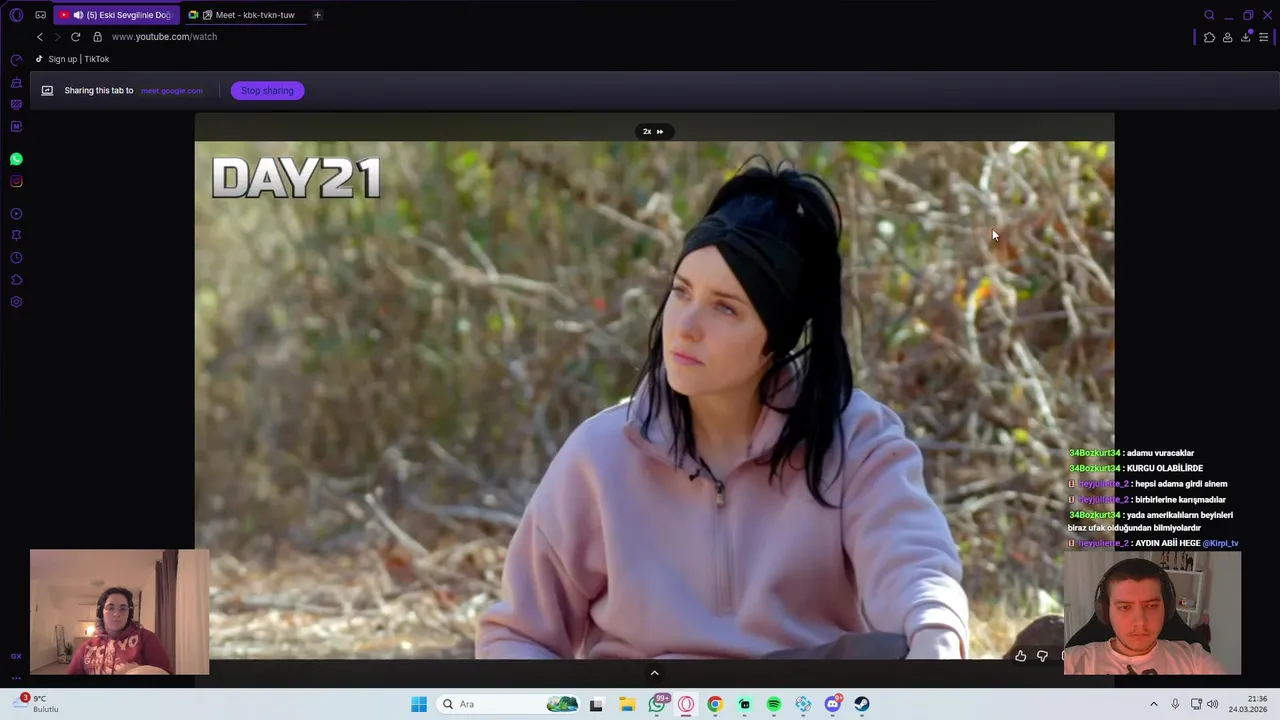Click the taskbar Ara search box
The width and height of the screenshot is (1280, 720).
(x=508, y=704)
